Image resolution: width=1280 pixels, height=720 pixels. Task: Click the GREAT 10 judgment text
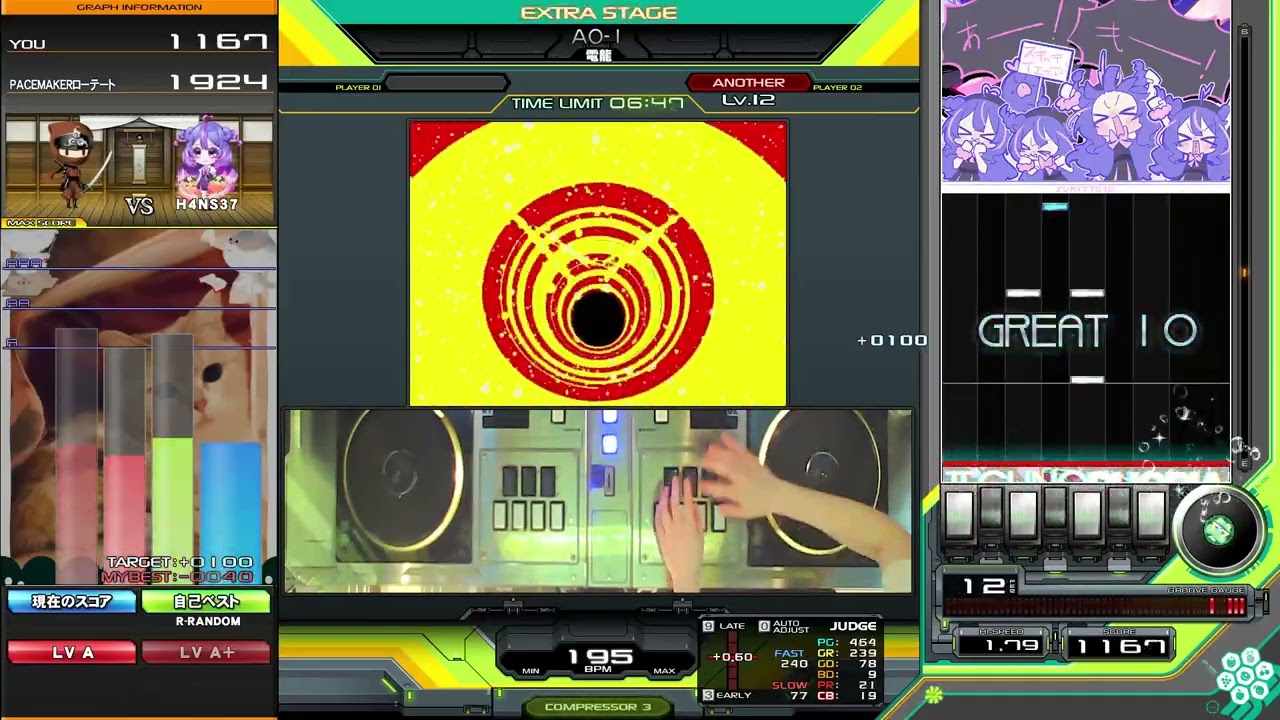(x=1087, y=331)
